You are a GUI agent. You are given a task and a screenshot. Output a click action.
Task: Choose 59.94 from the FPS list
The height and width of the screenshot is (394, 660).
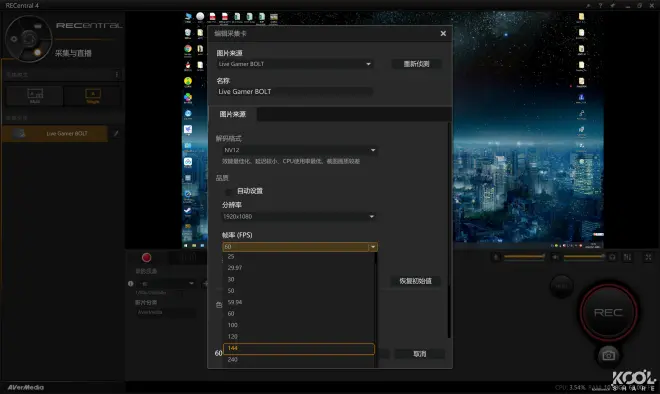point(298,302)
